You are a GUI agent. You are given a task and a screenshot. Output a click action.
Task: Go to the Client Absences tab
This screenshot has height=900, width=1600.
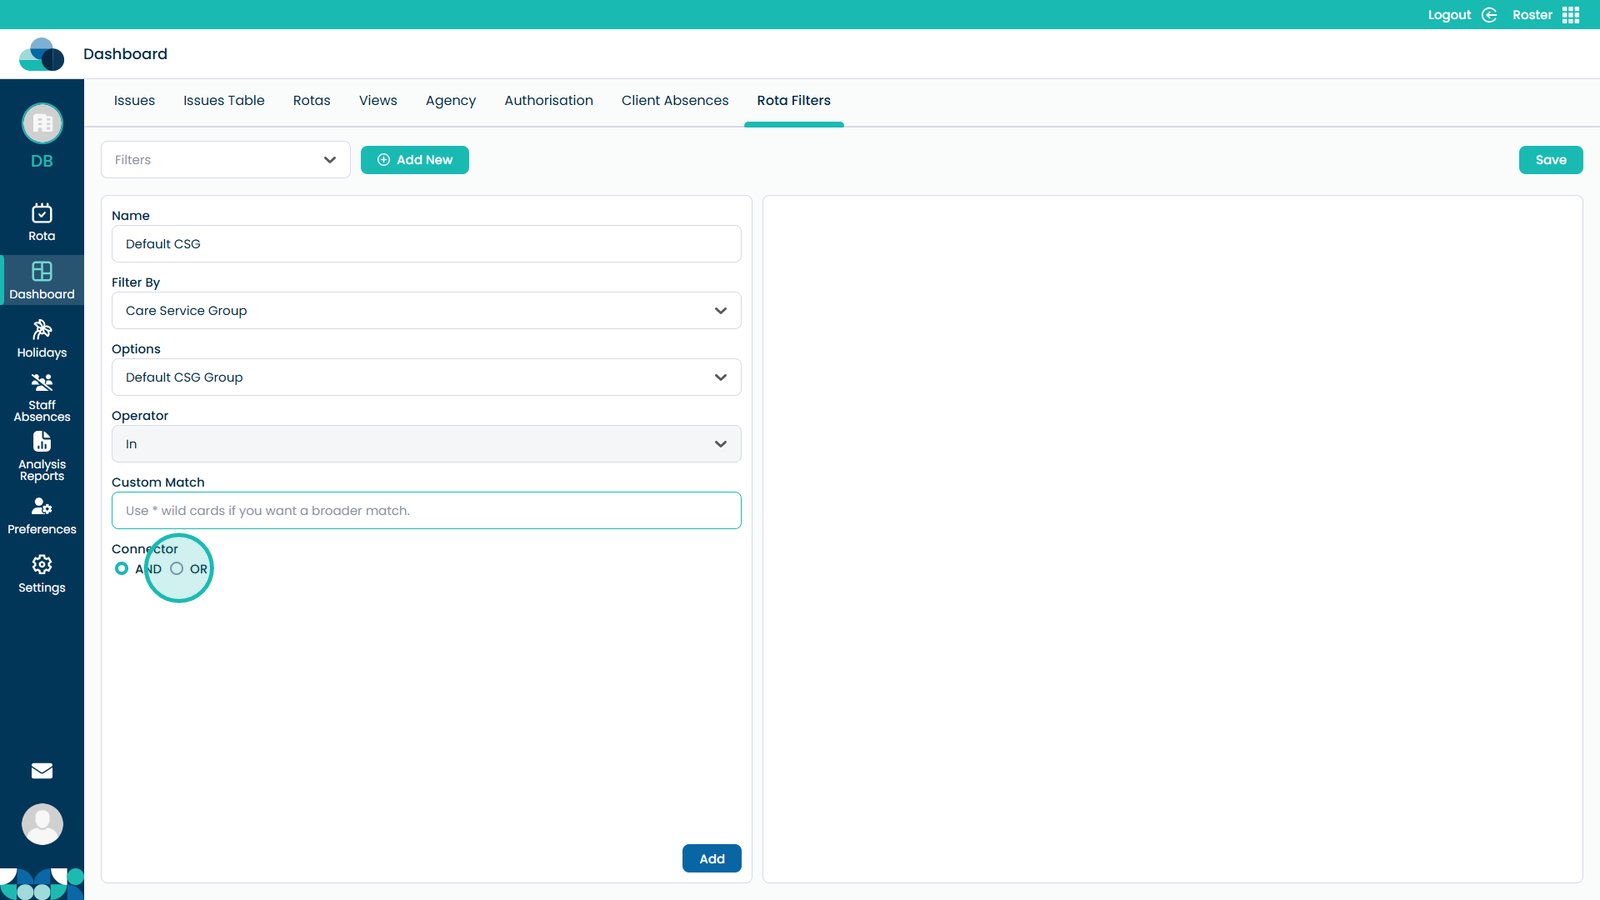pos(675,101)
